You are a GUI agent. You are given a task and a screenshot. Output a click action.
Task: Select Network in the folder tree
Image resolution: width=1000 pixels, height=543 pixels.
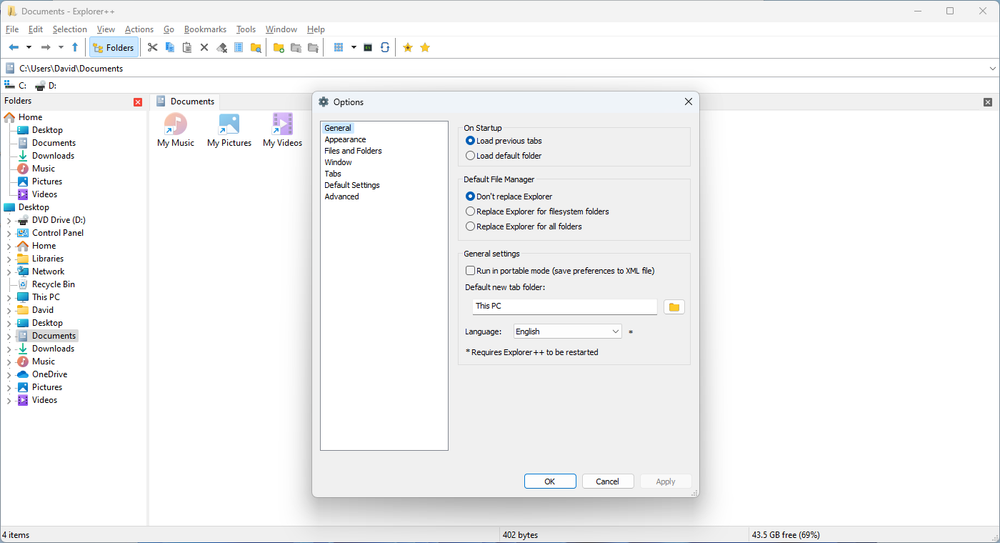coord(48,272)
